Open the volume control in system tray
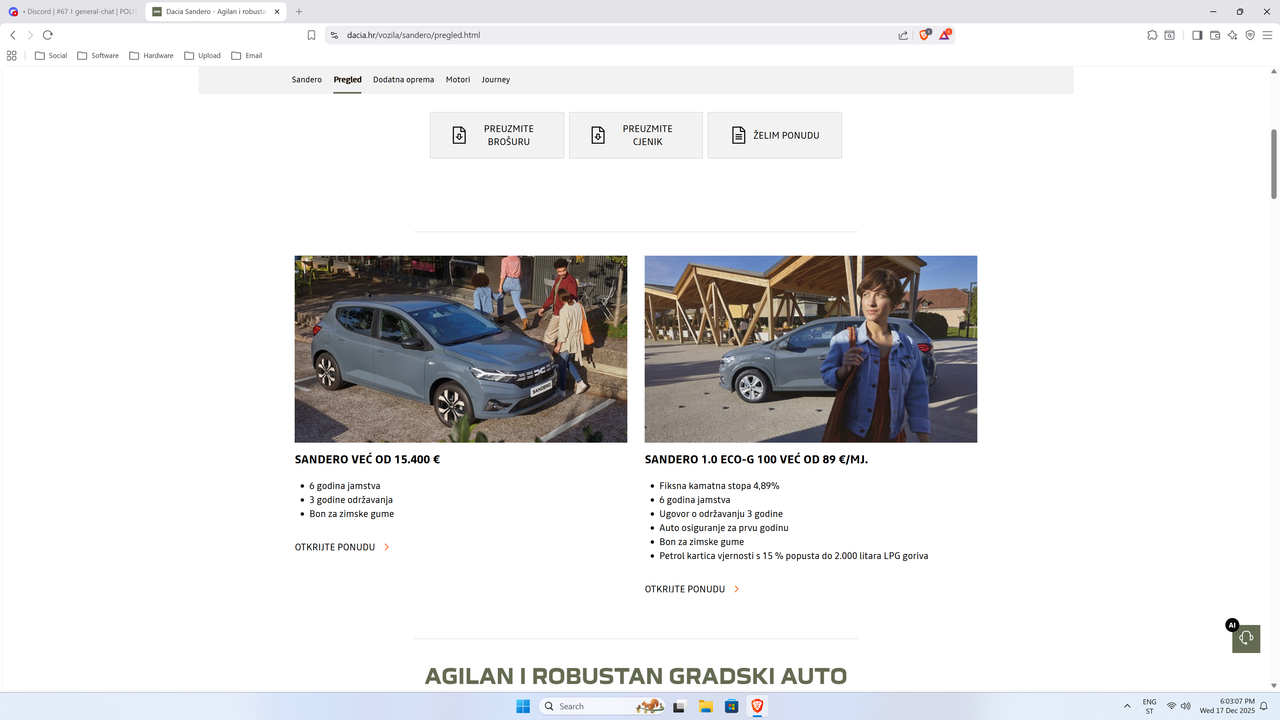Image resolution: width=1280 pixels, height=720 pixels. (1186, 706)
